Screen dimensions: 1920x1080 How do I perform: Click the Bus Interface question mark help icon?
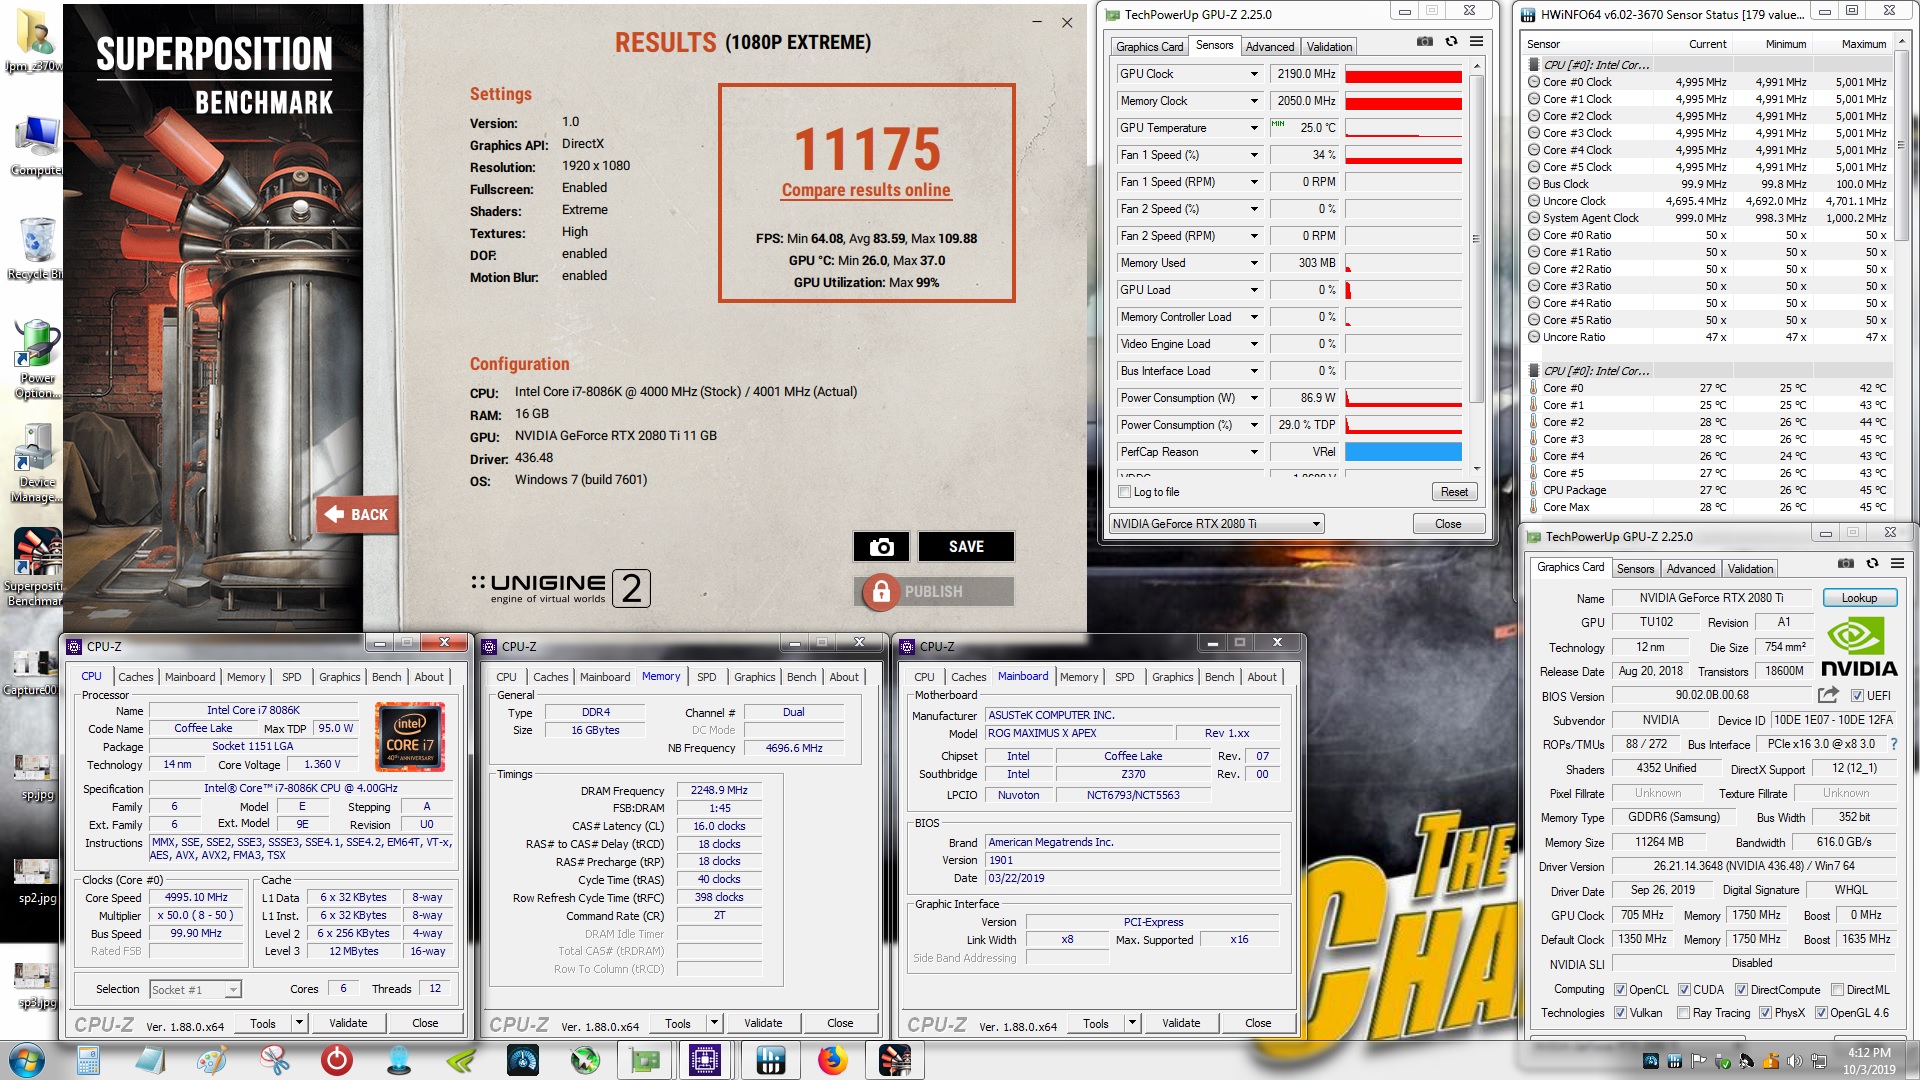pos(1894,744)
